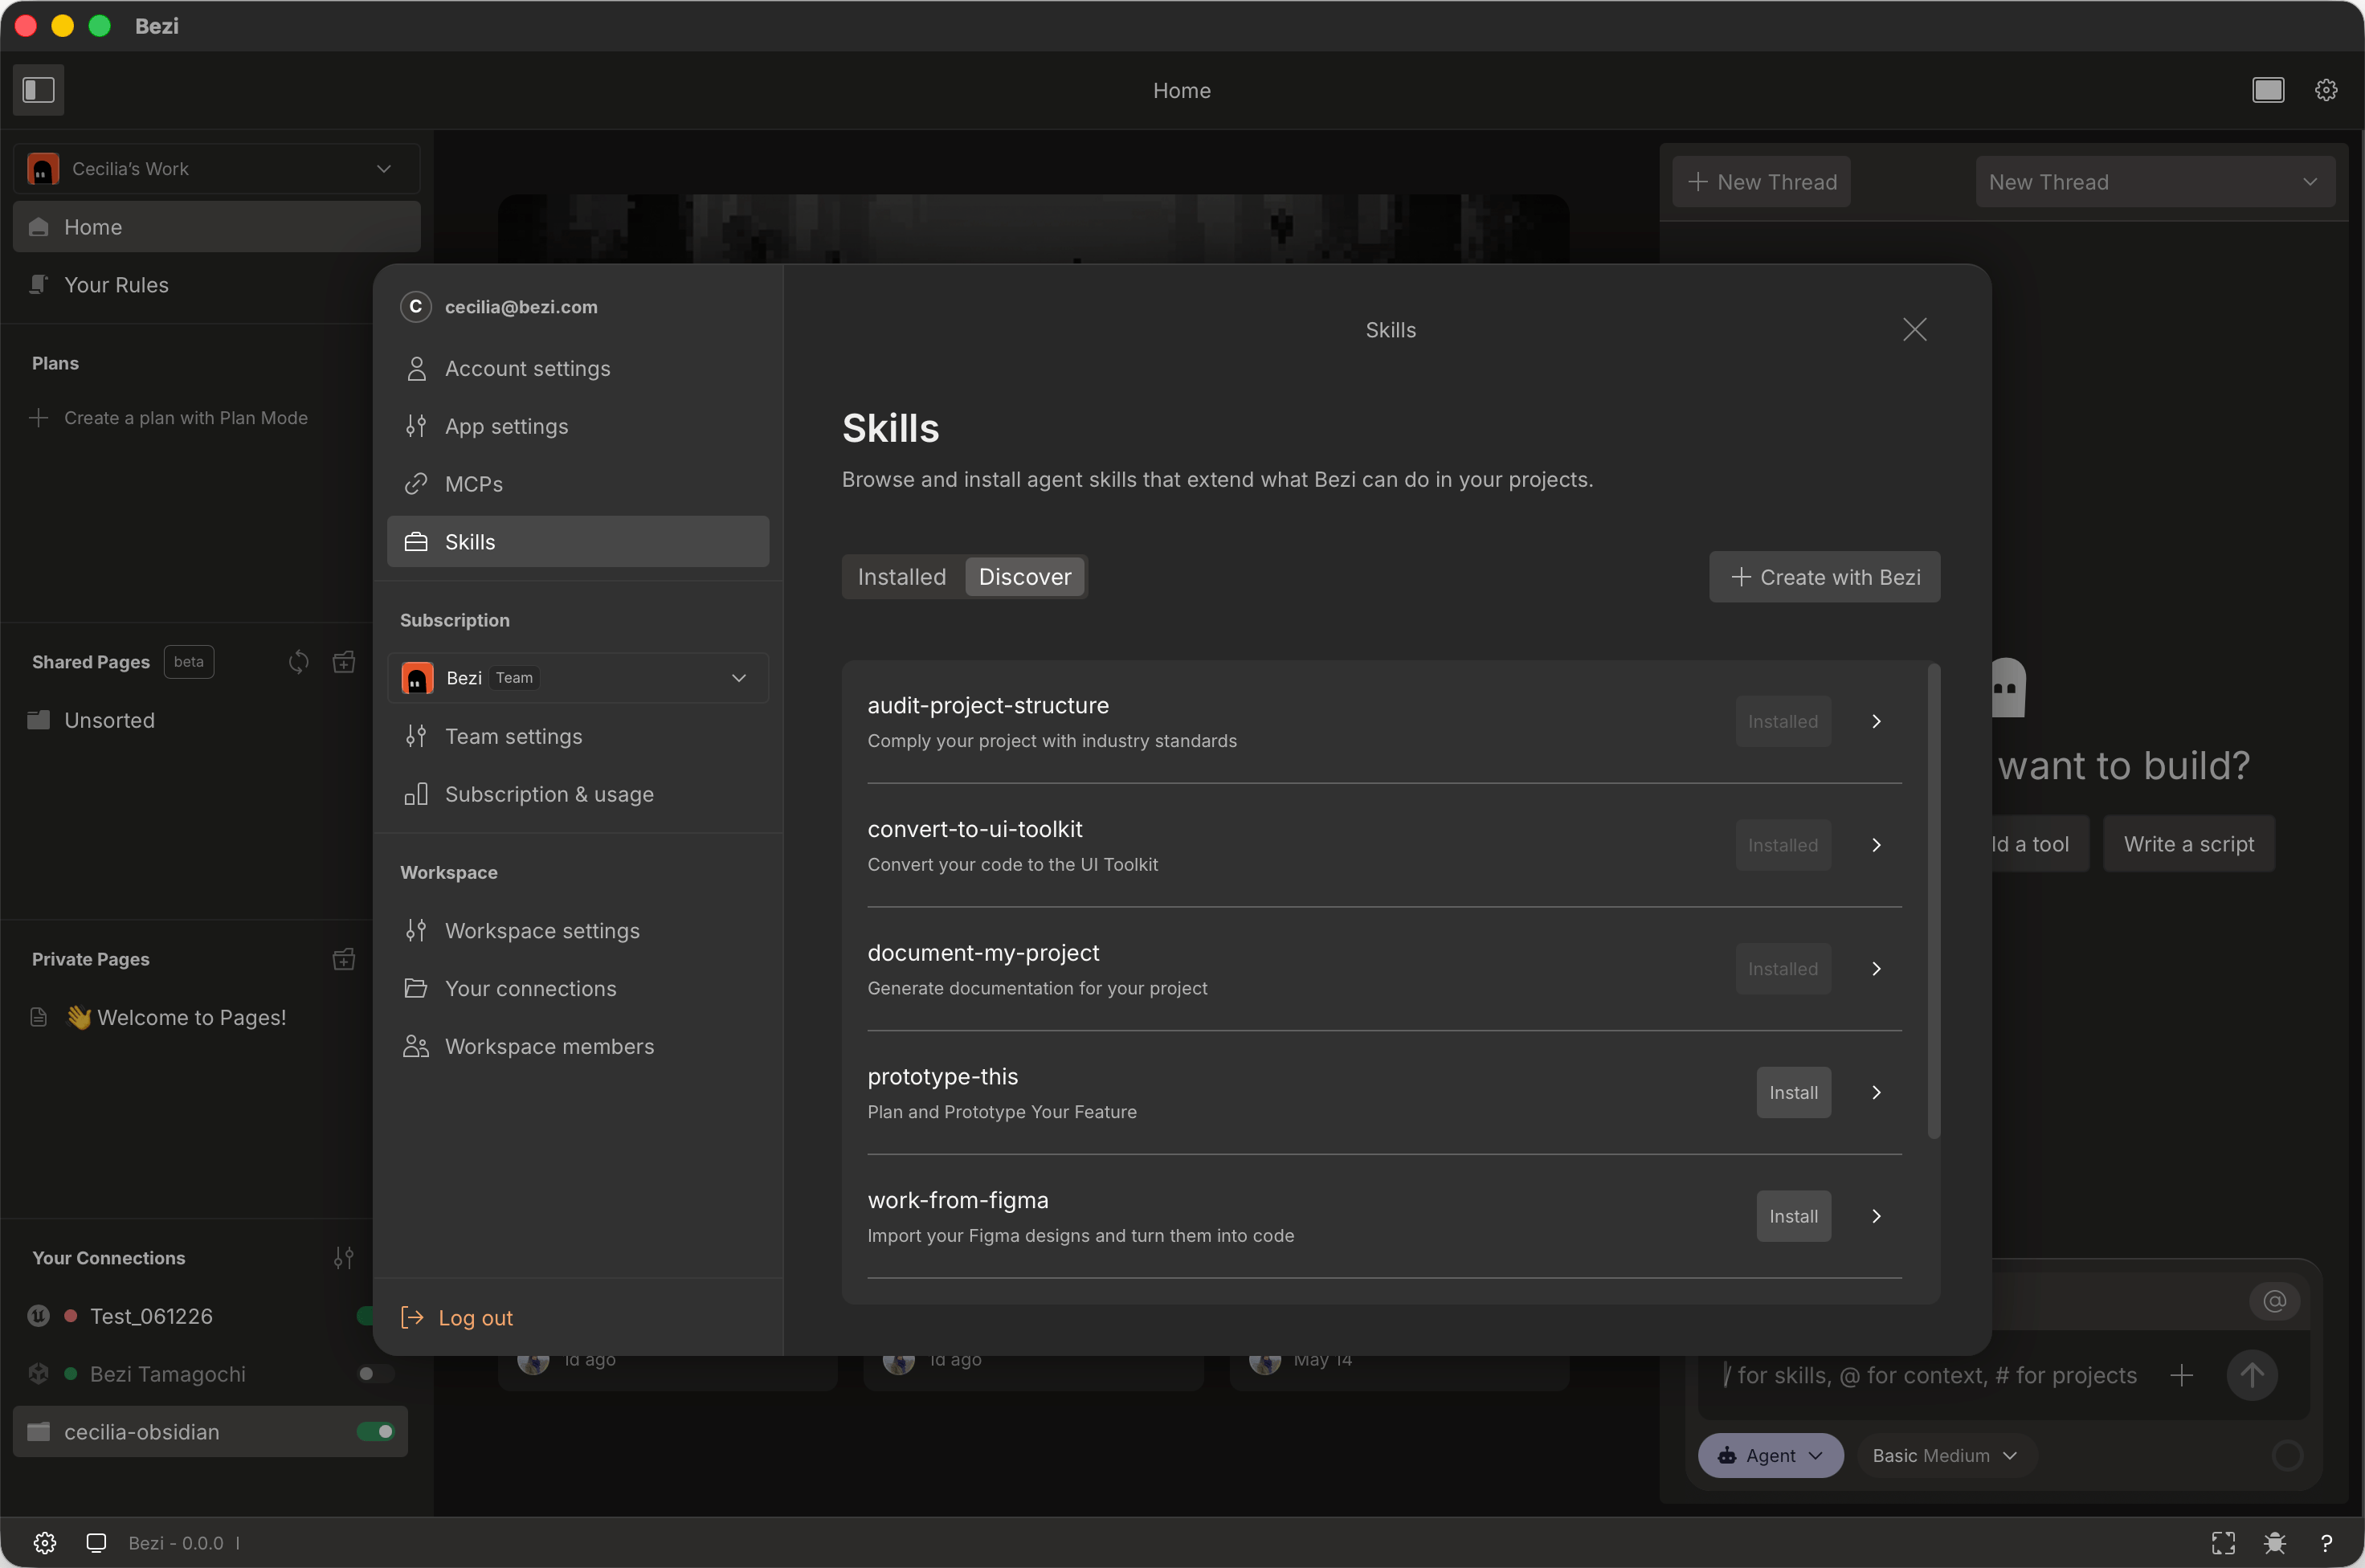Open the Basic Medium model dropdown
The height and width of the screenshot is (1568, 2365).
coord(1944,1455)
